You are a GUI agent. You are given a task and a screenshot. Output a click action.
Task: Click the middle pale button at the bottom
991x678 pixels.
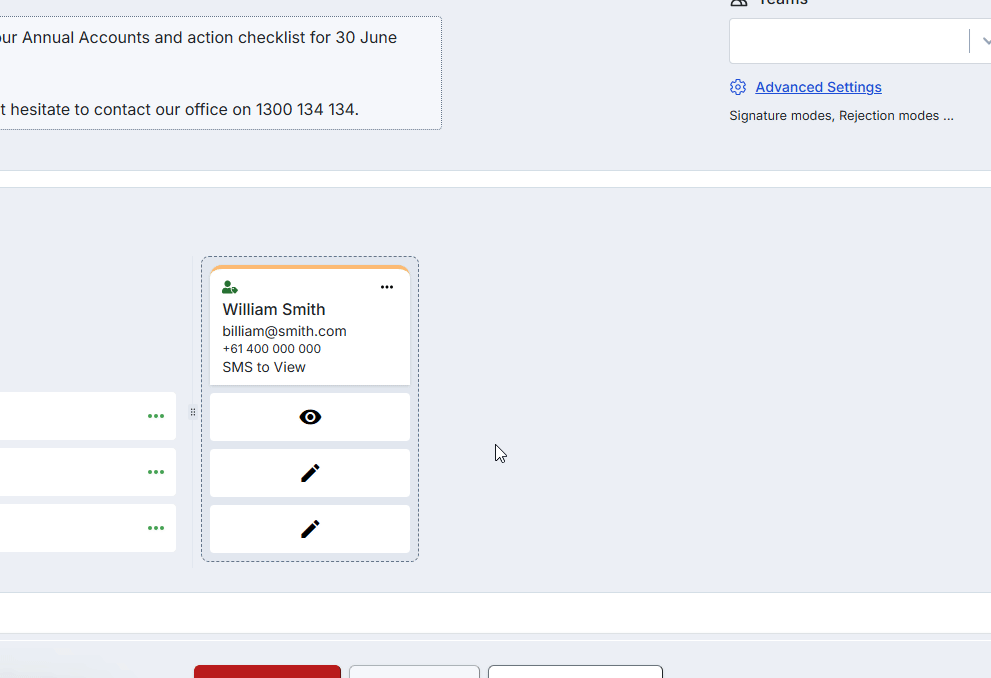pyautogui.click(x=414, y=671)
